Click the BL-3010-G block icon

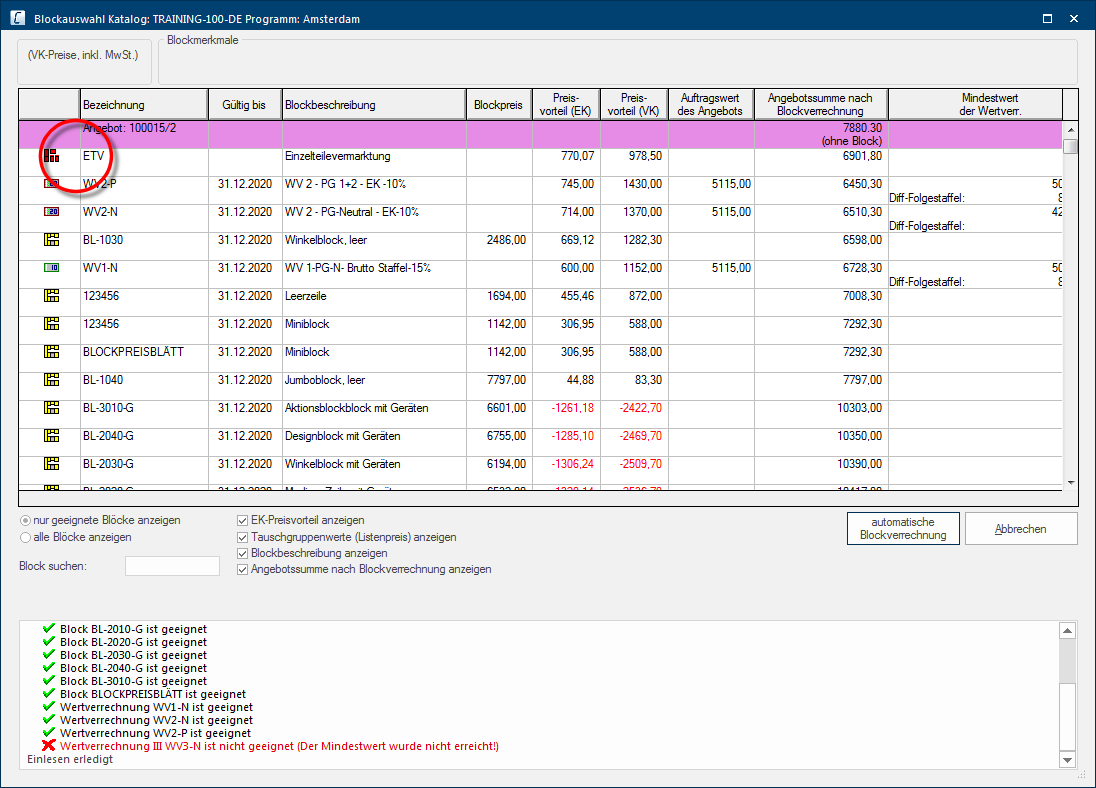51,408
